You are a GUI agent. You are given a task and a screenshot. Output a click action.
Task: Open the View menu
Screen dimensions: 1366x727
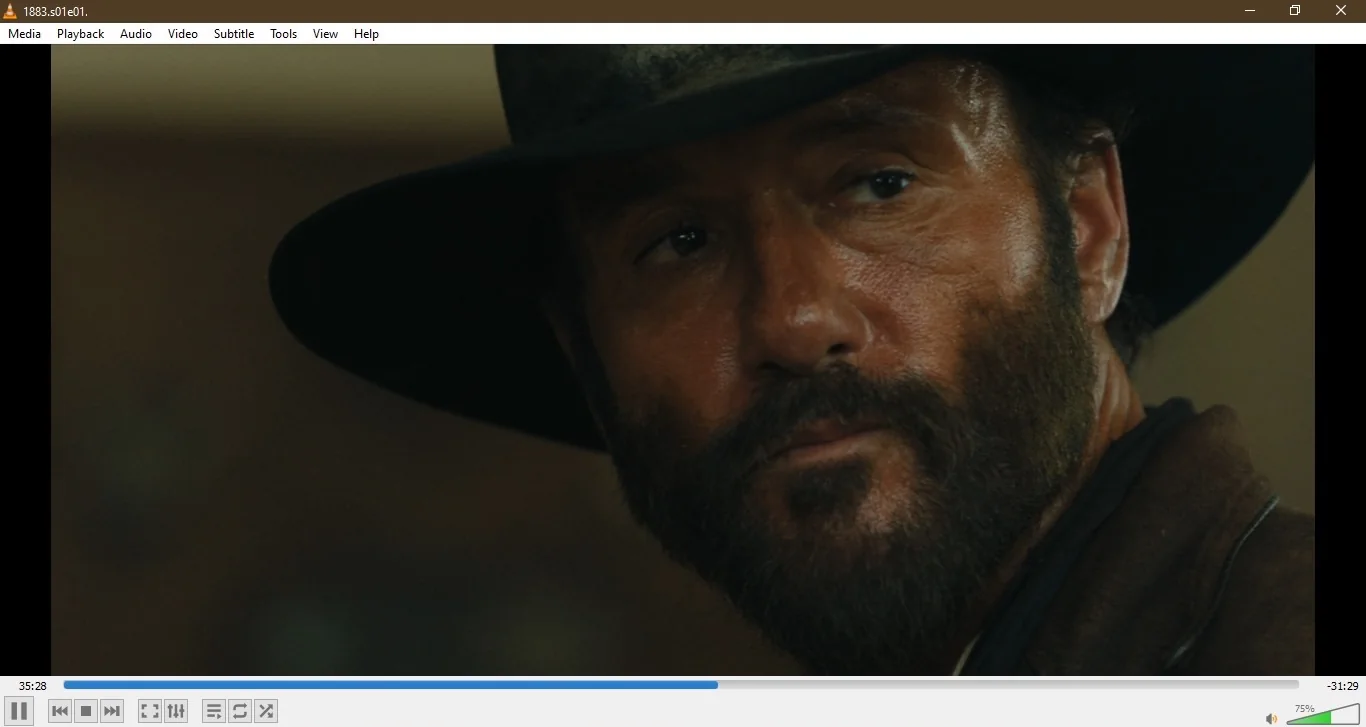click(x=326, y=34)
